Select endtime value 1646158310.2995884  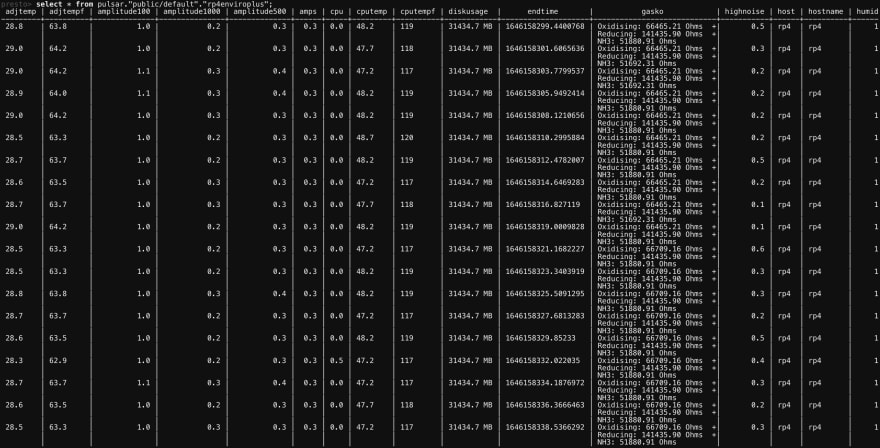(x=545, y=138)
